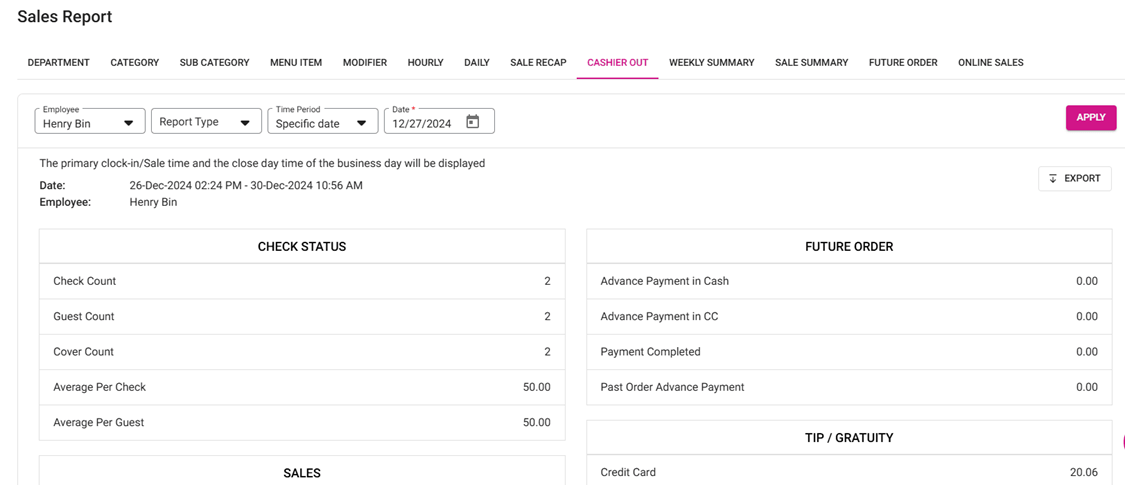View the Daily sales tab
Viewport: 1125px width, 485px height.
(x=477, y=63)
